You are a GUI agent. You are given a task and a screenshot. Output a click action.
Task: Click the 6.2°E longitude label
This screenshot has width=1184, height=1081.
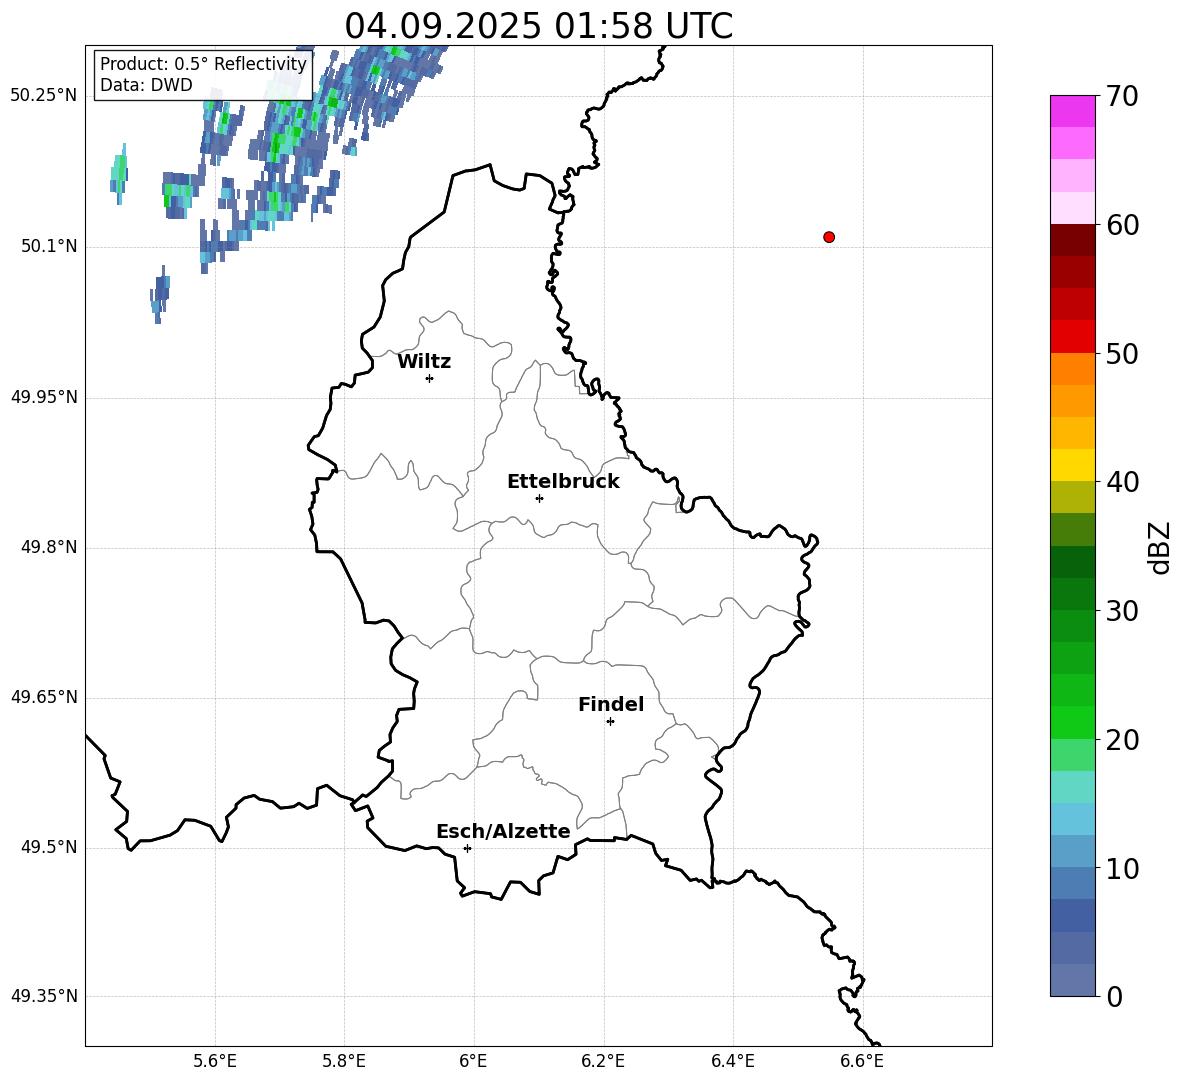coord(603,1061)
